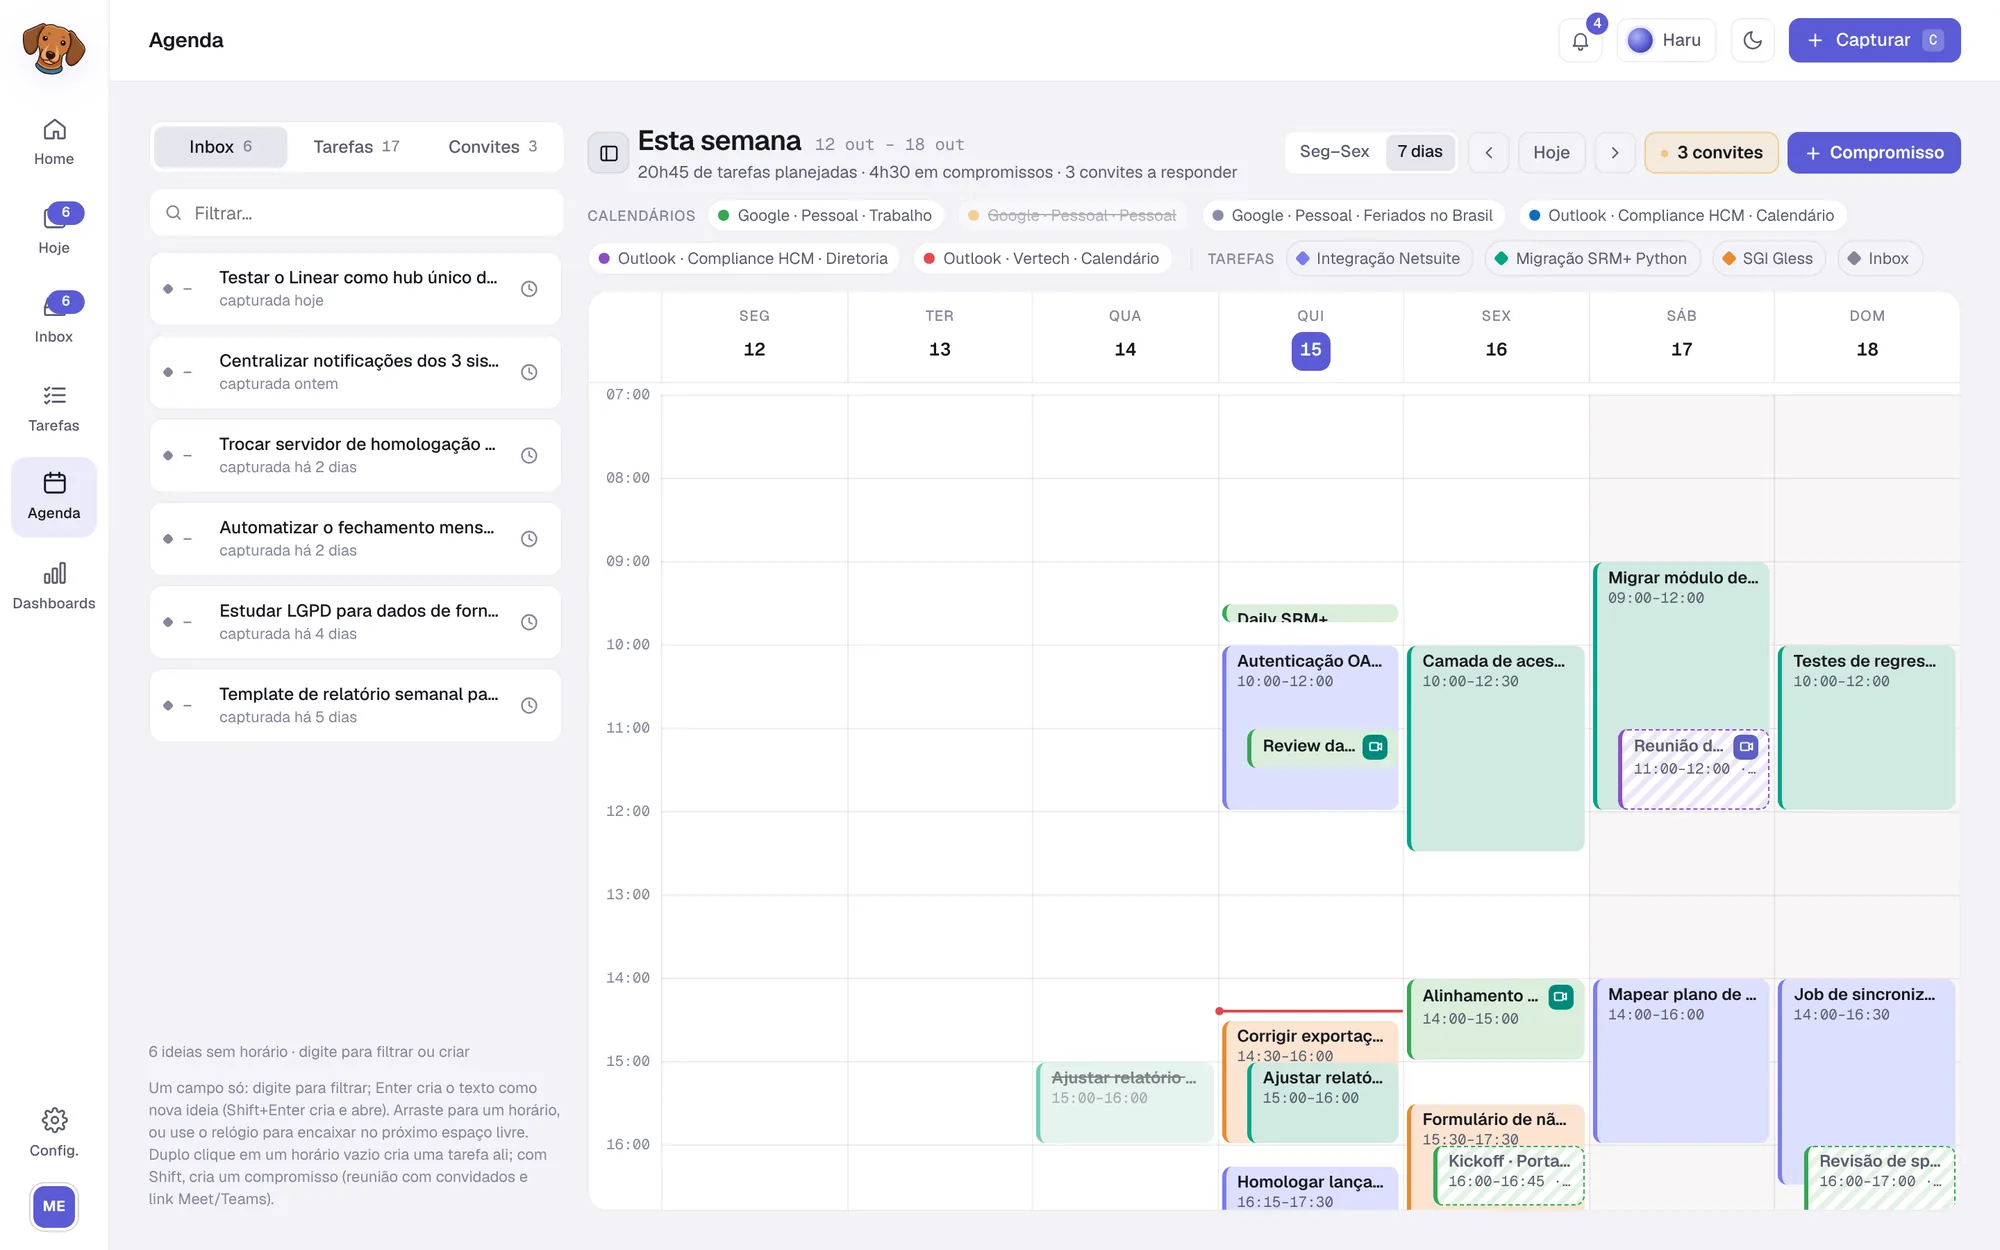Toggle Outlook Compliance HCM Diretoria filter
2000x1250 pixels.
[x=743, y=258]
